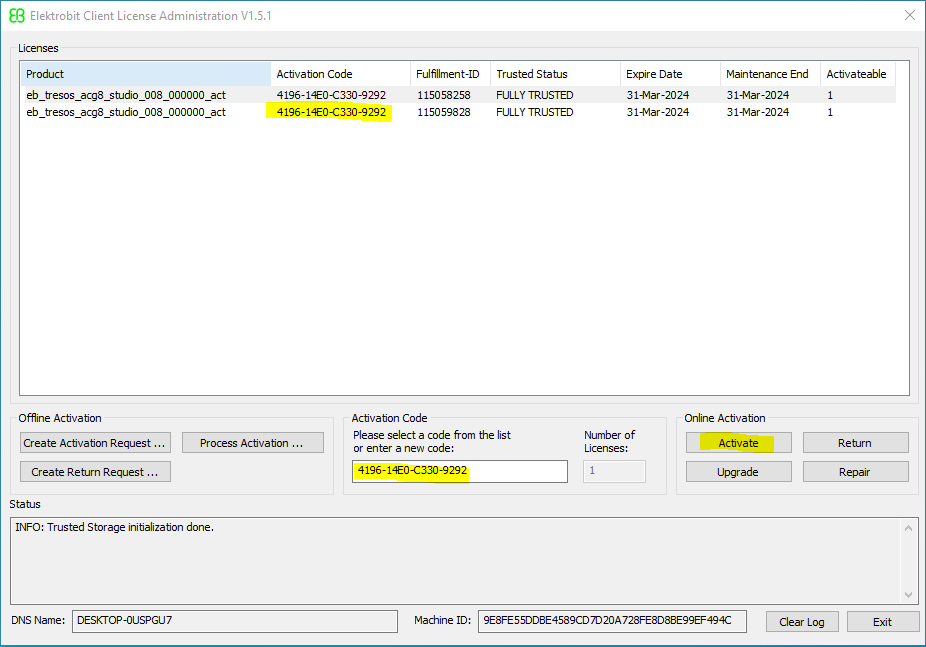Click the scrollbar down arrow in Status area
This screenshot has width=926, height=647.
click(x=909, y=592)
